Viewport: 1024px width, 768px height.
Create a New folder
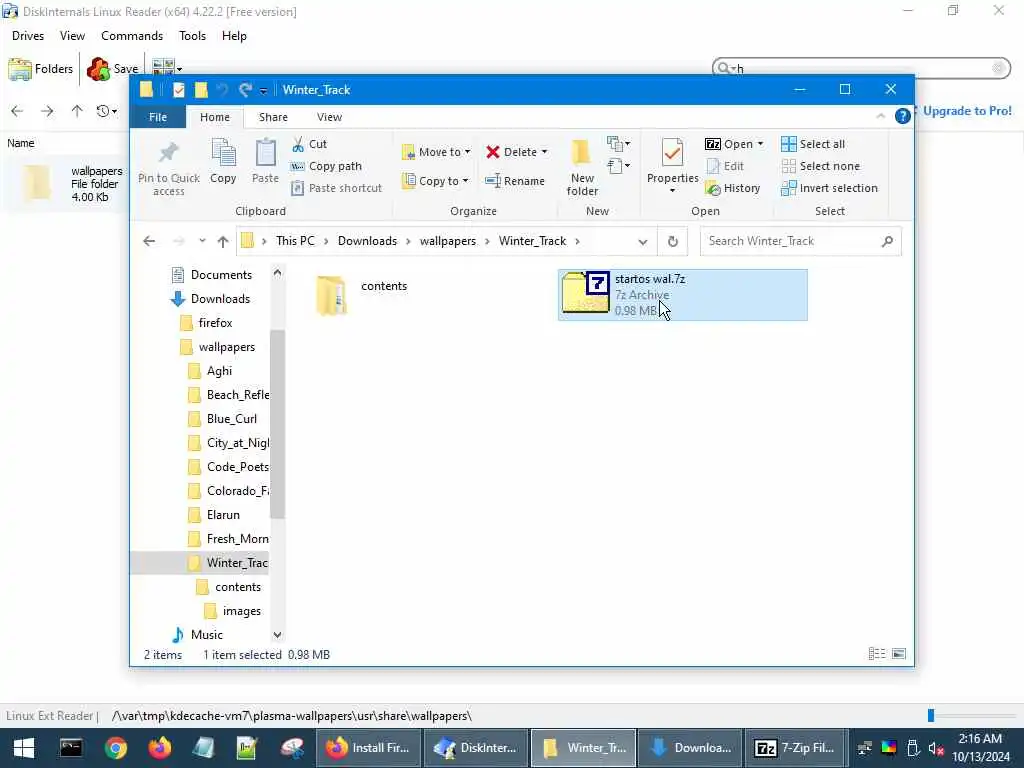(x=582, y=167)
